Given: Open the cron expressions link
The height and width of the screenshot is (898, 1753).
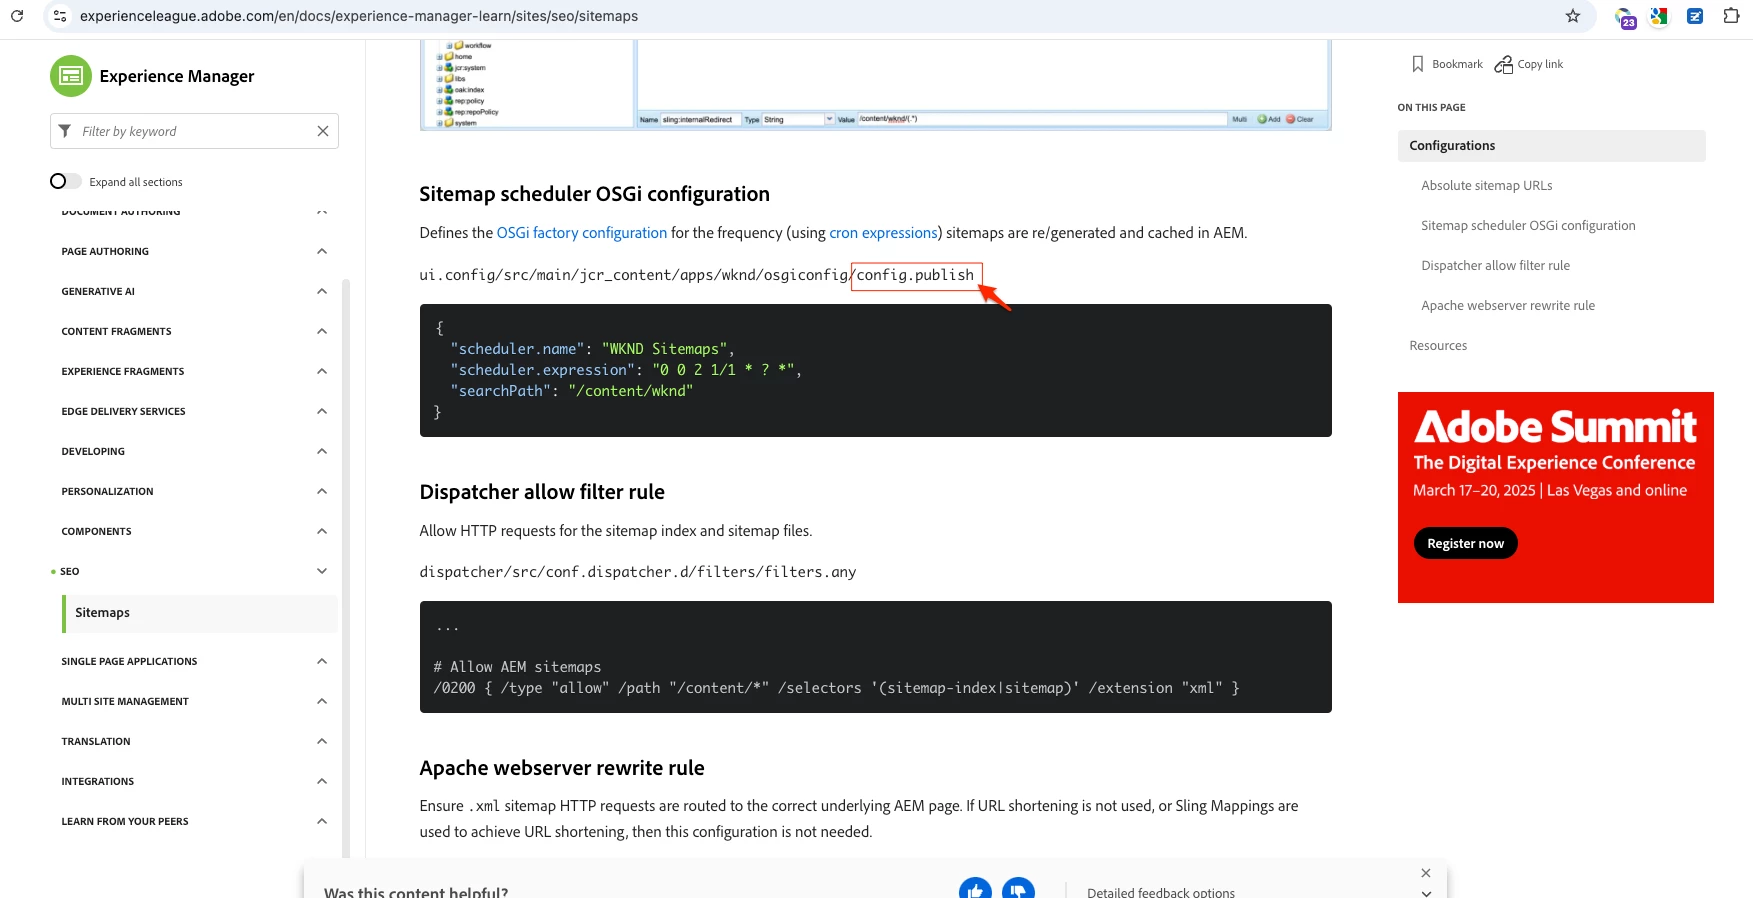Looking at the screenshot, I should [883, 233].
